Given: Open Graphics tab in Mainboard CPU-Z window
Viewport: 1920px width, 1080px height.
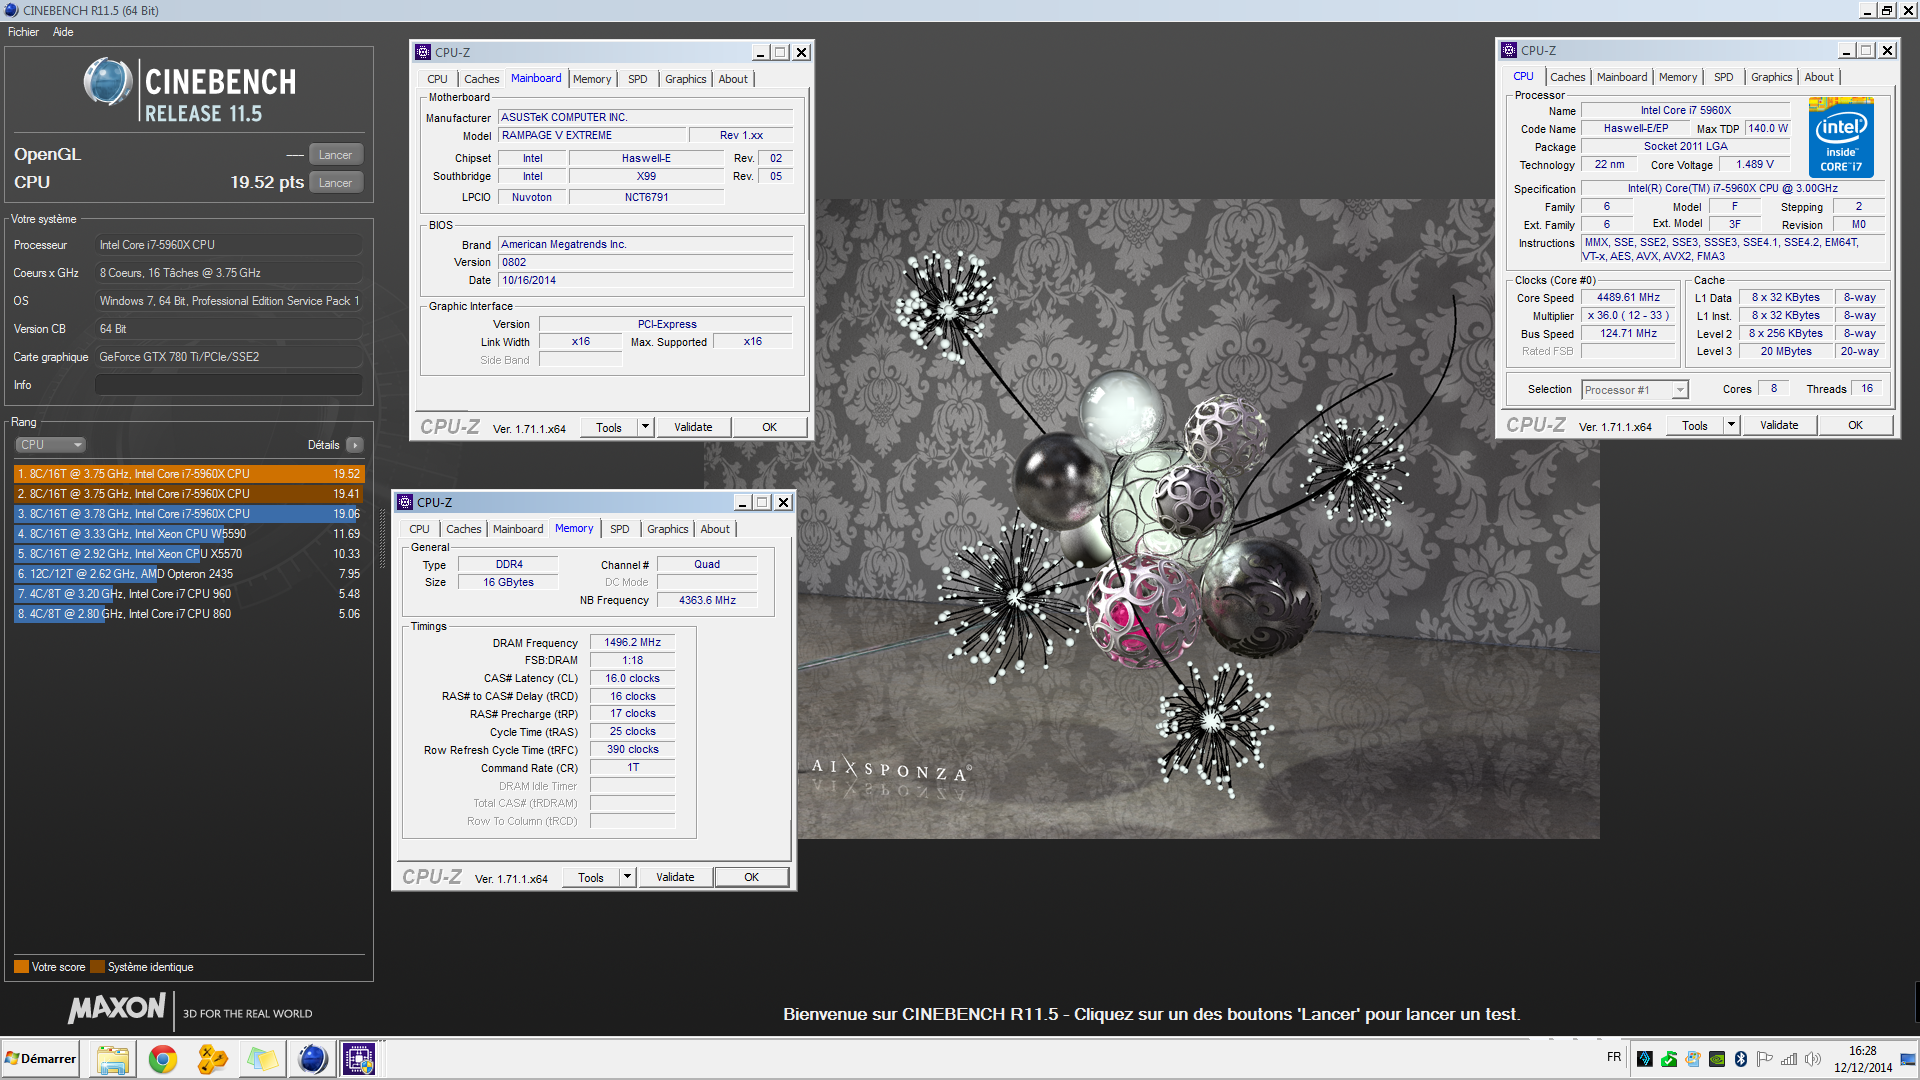Looking at the screenshot, I should 685,79.
